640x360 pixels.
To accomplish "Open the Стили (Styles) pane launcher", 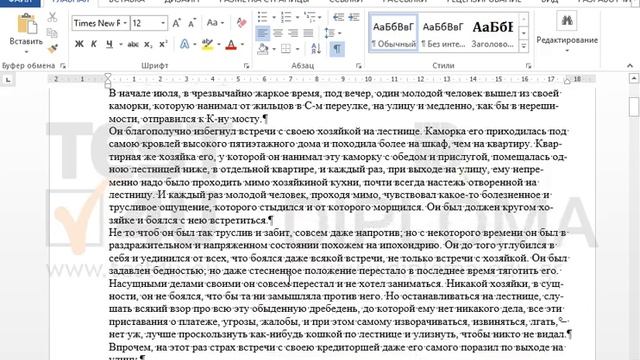I will (x=529, y=66).
